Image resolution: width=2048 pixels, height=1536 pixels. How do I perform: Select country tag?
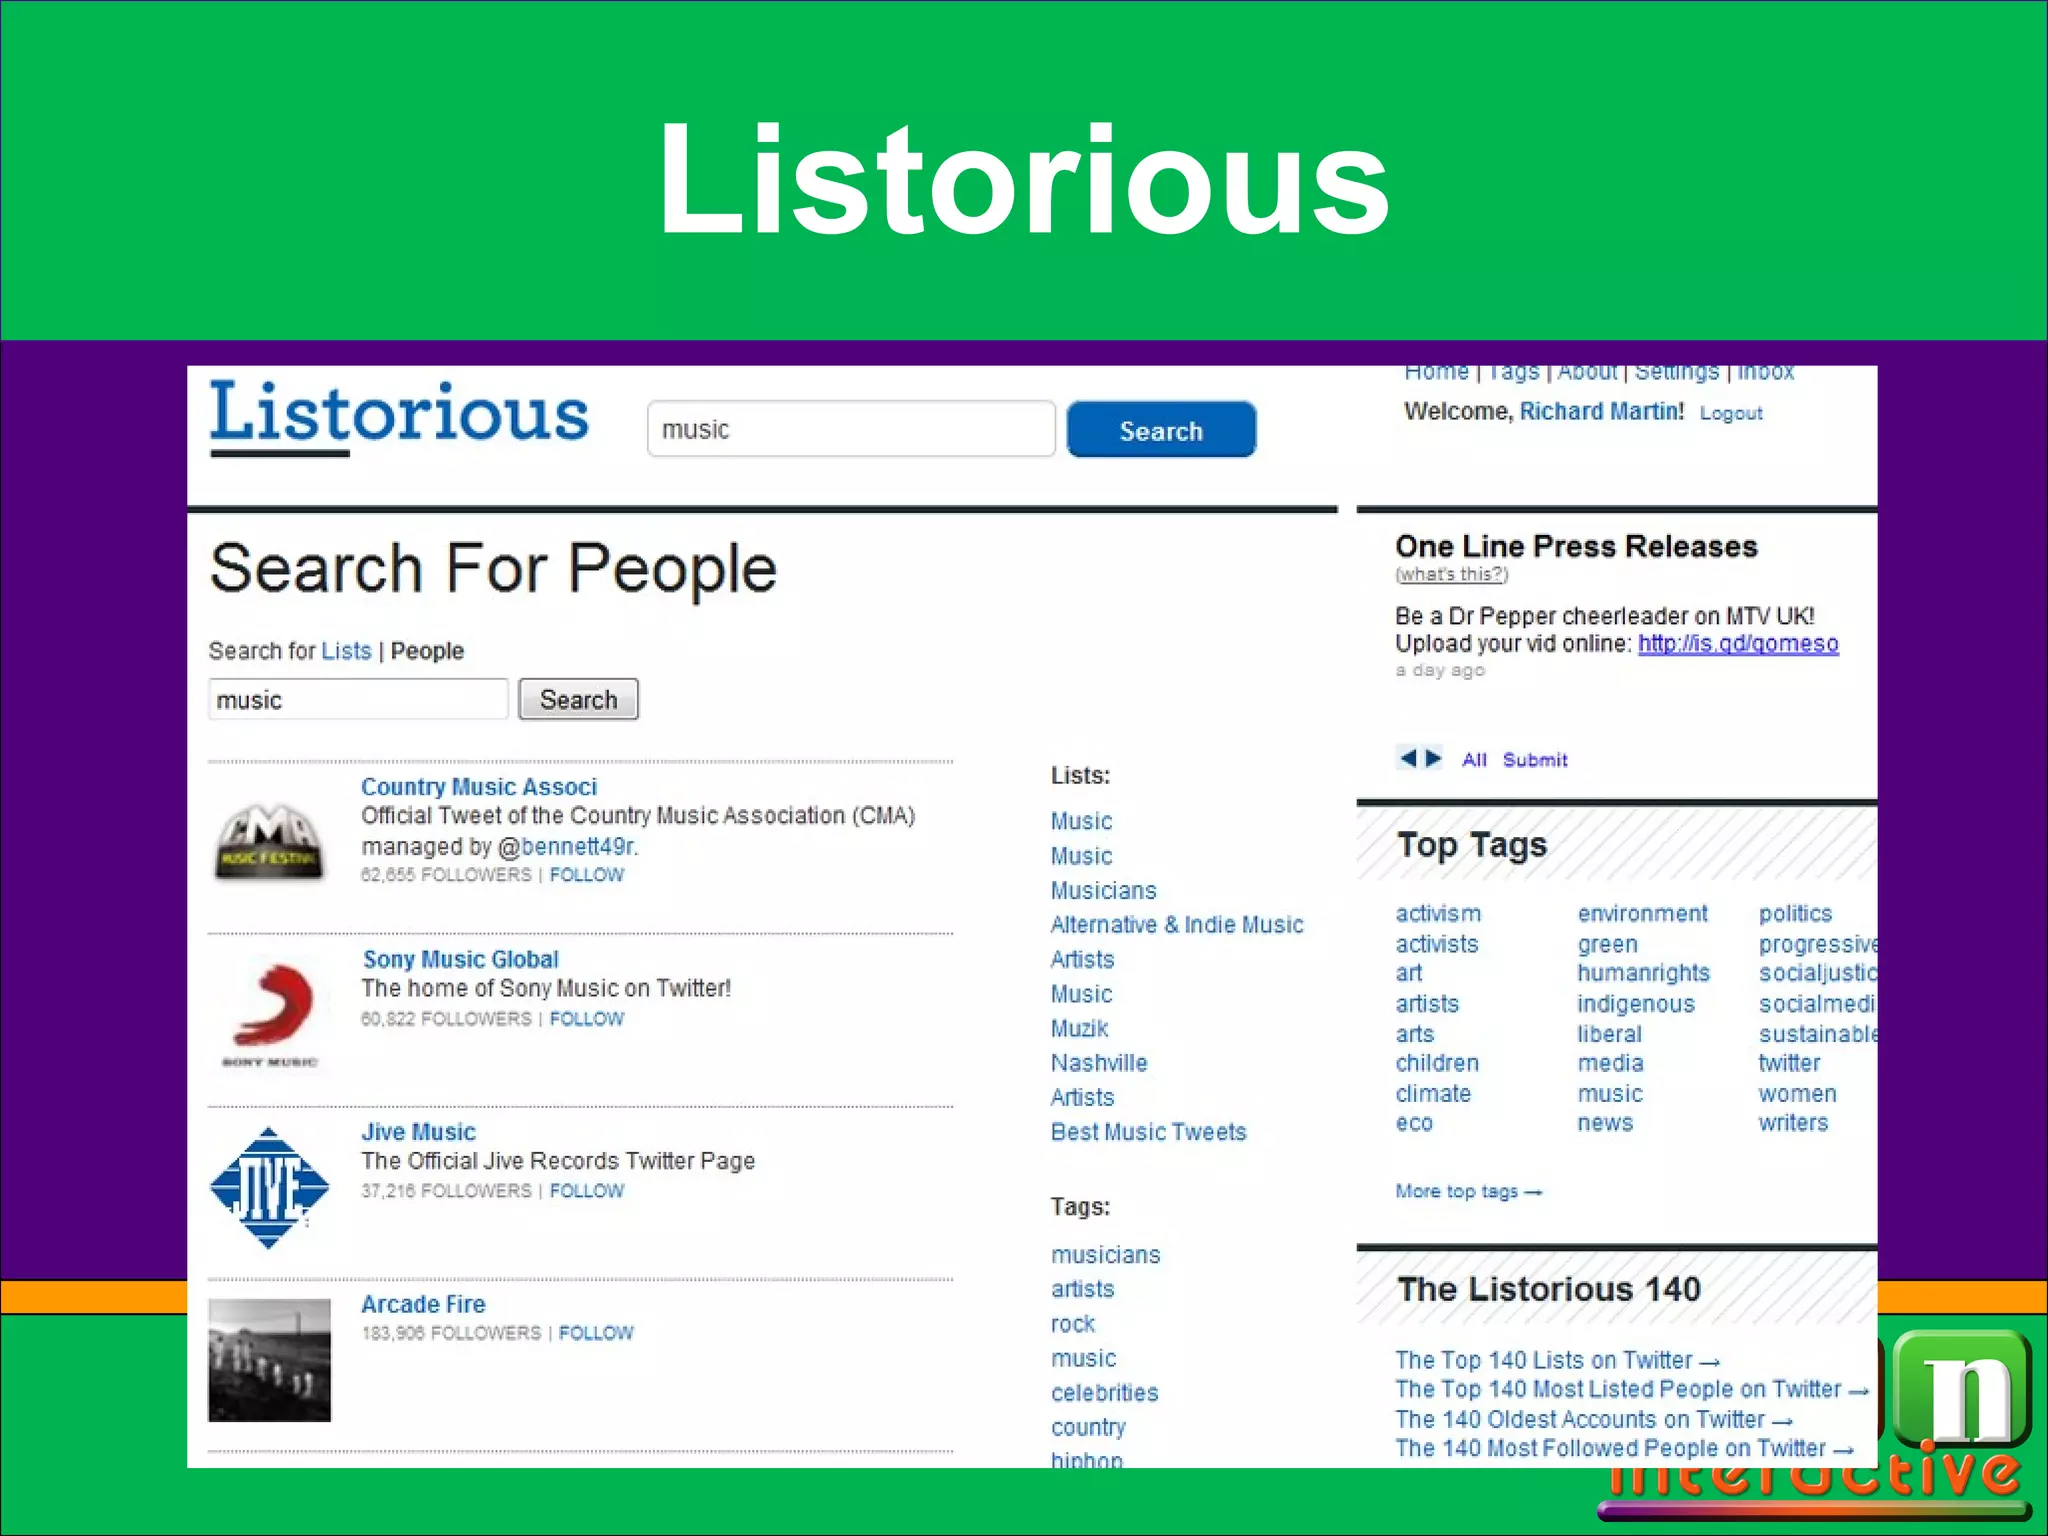click(1088, 1427)
